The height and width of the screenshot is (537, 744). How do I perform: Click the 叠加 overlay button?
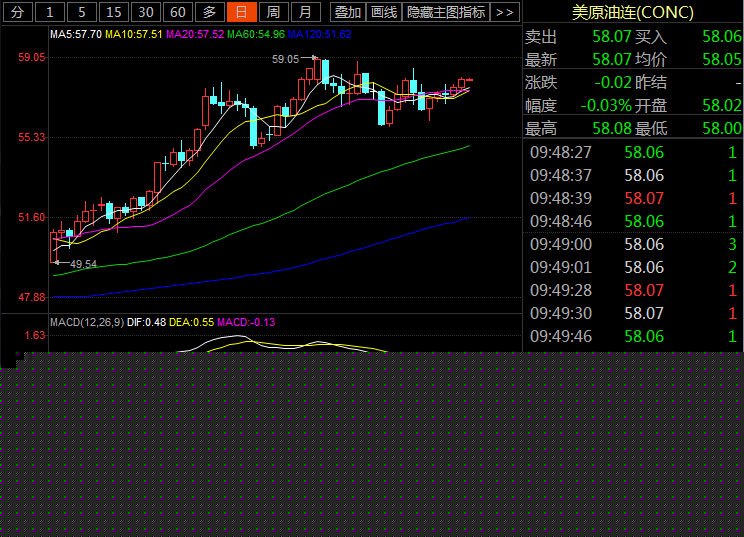347,12
